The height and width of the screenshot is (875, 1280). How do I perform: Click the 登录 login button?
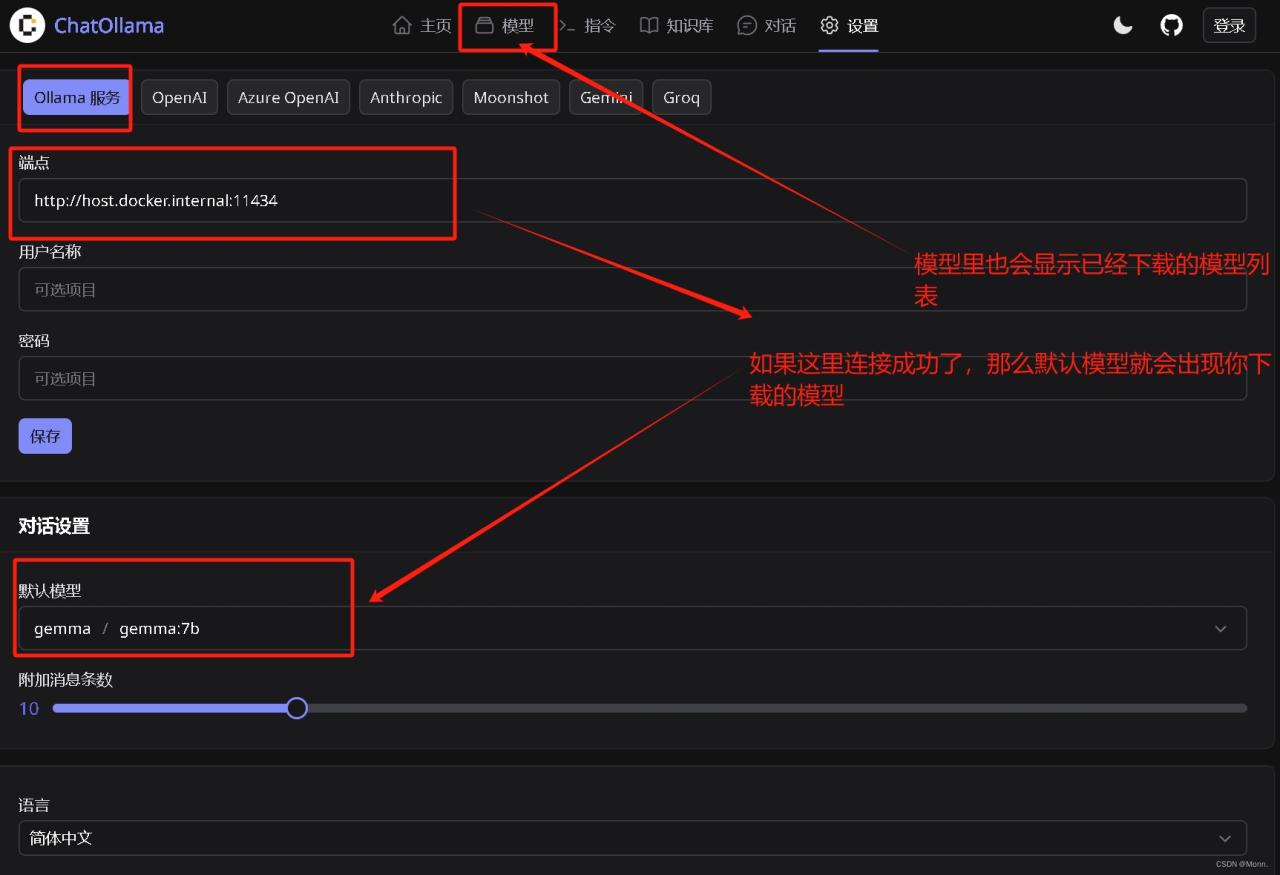click(1229, 26)
